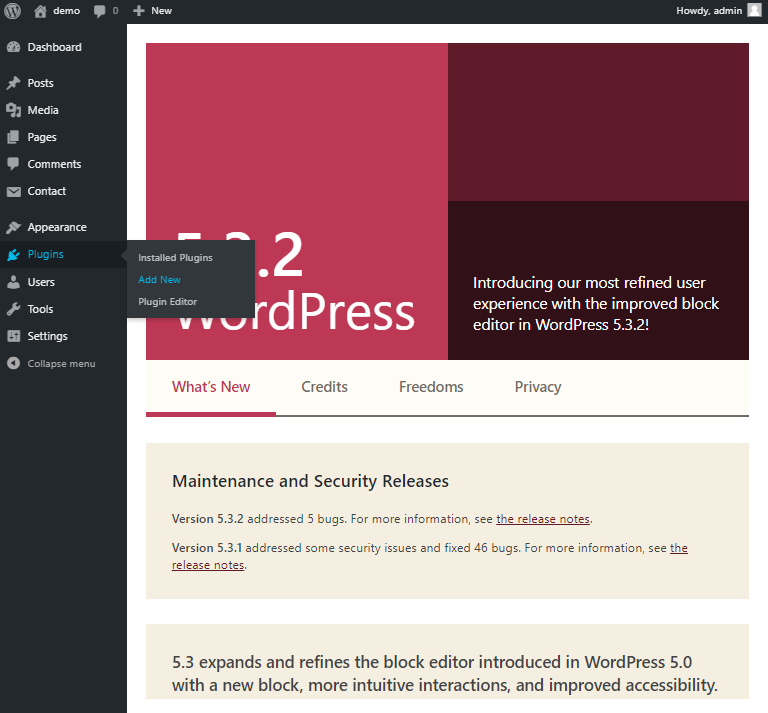Switch to the What's New tab
Viewport: 768px width, 713px height.
(x=211, y=387)
